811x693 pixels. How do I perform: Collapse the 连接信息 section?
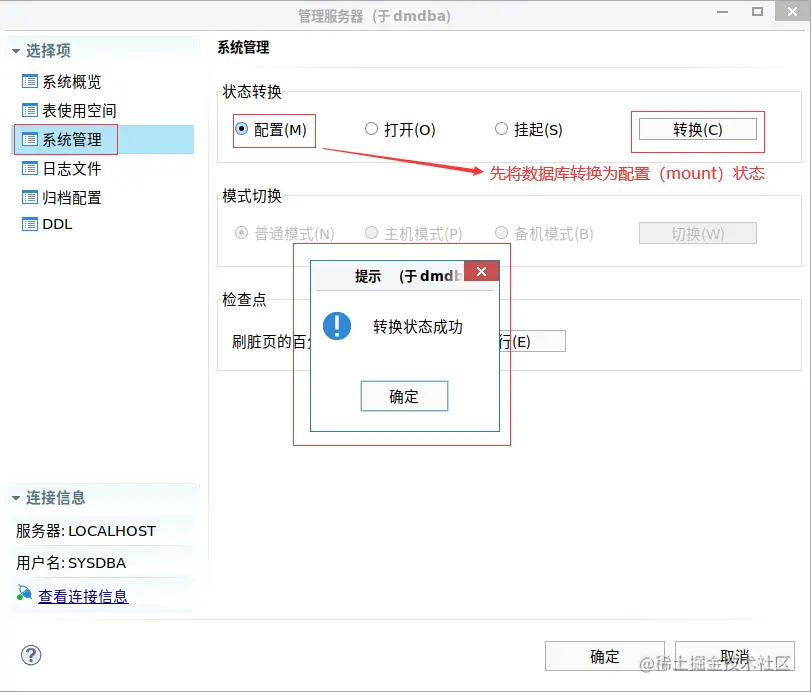pos(16,497)
